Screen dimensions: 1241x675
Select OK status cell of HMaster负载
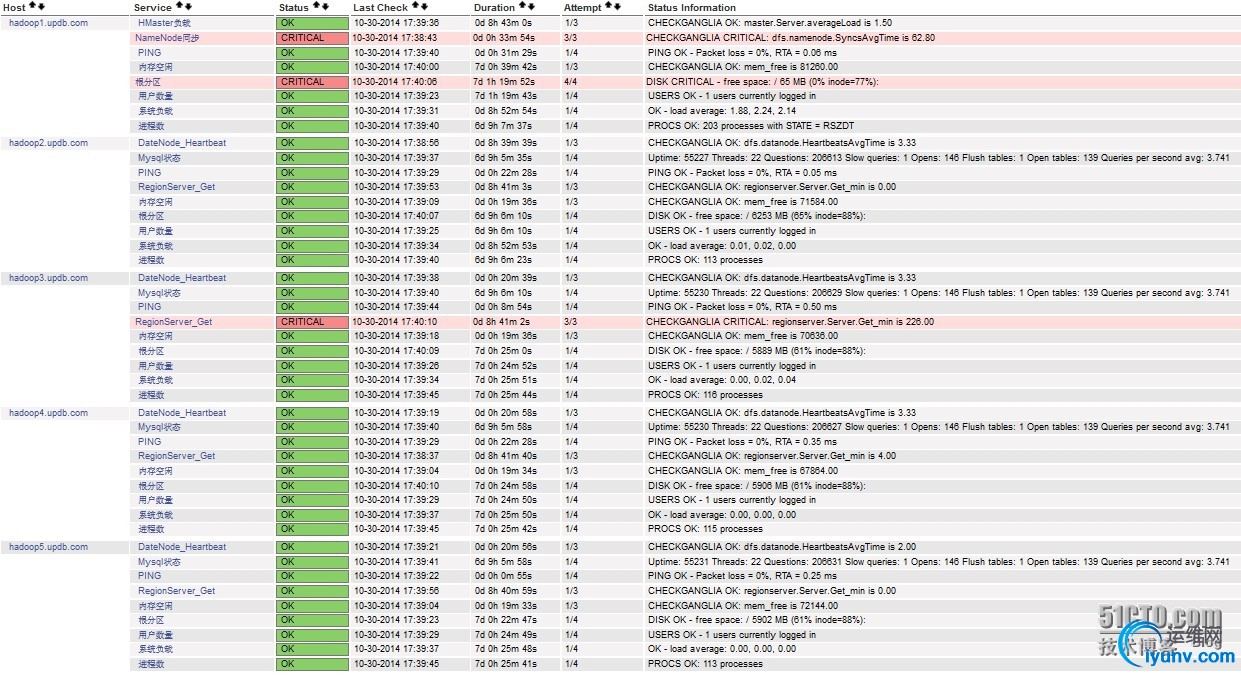[x=313, y=22]
